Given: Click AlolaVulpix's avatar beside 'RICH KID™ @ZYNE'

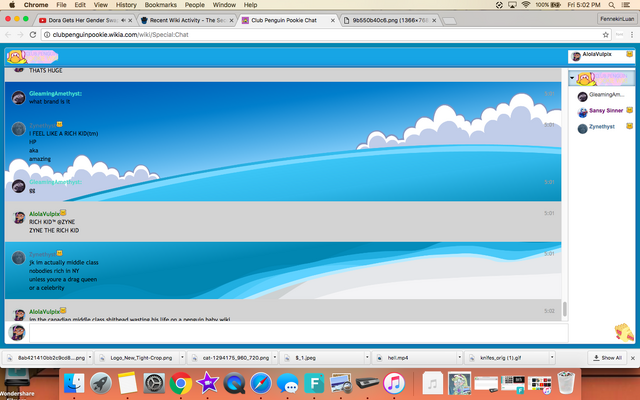Looking at the screenshot, I should pos(18,218).
